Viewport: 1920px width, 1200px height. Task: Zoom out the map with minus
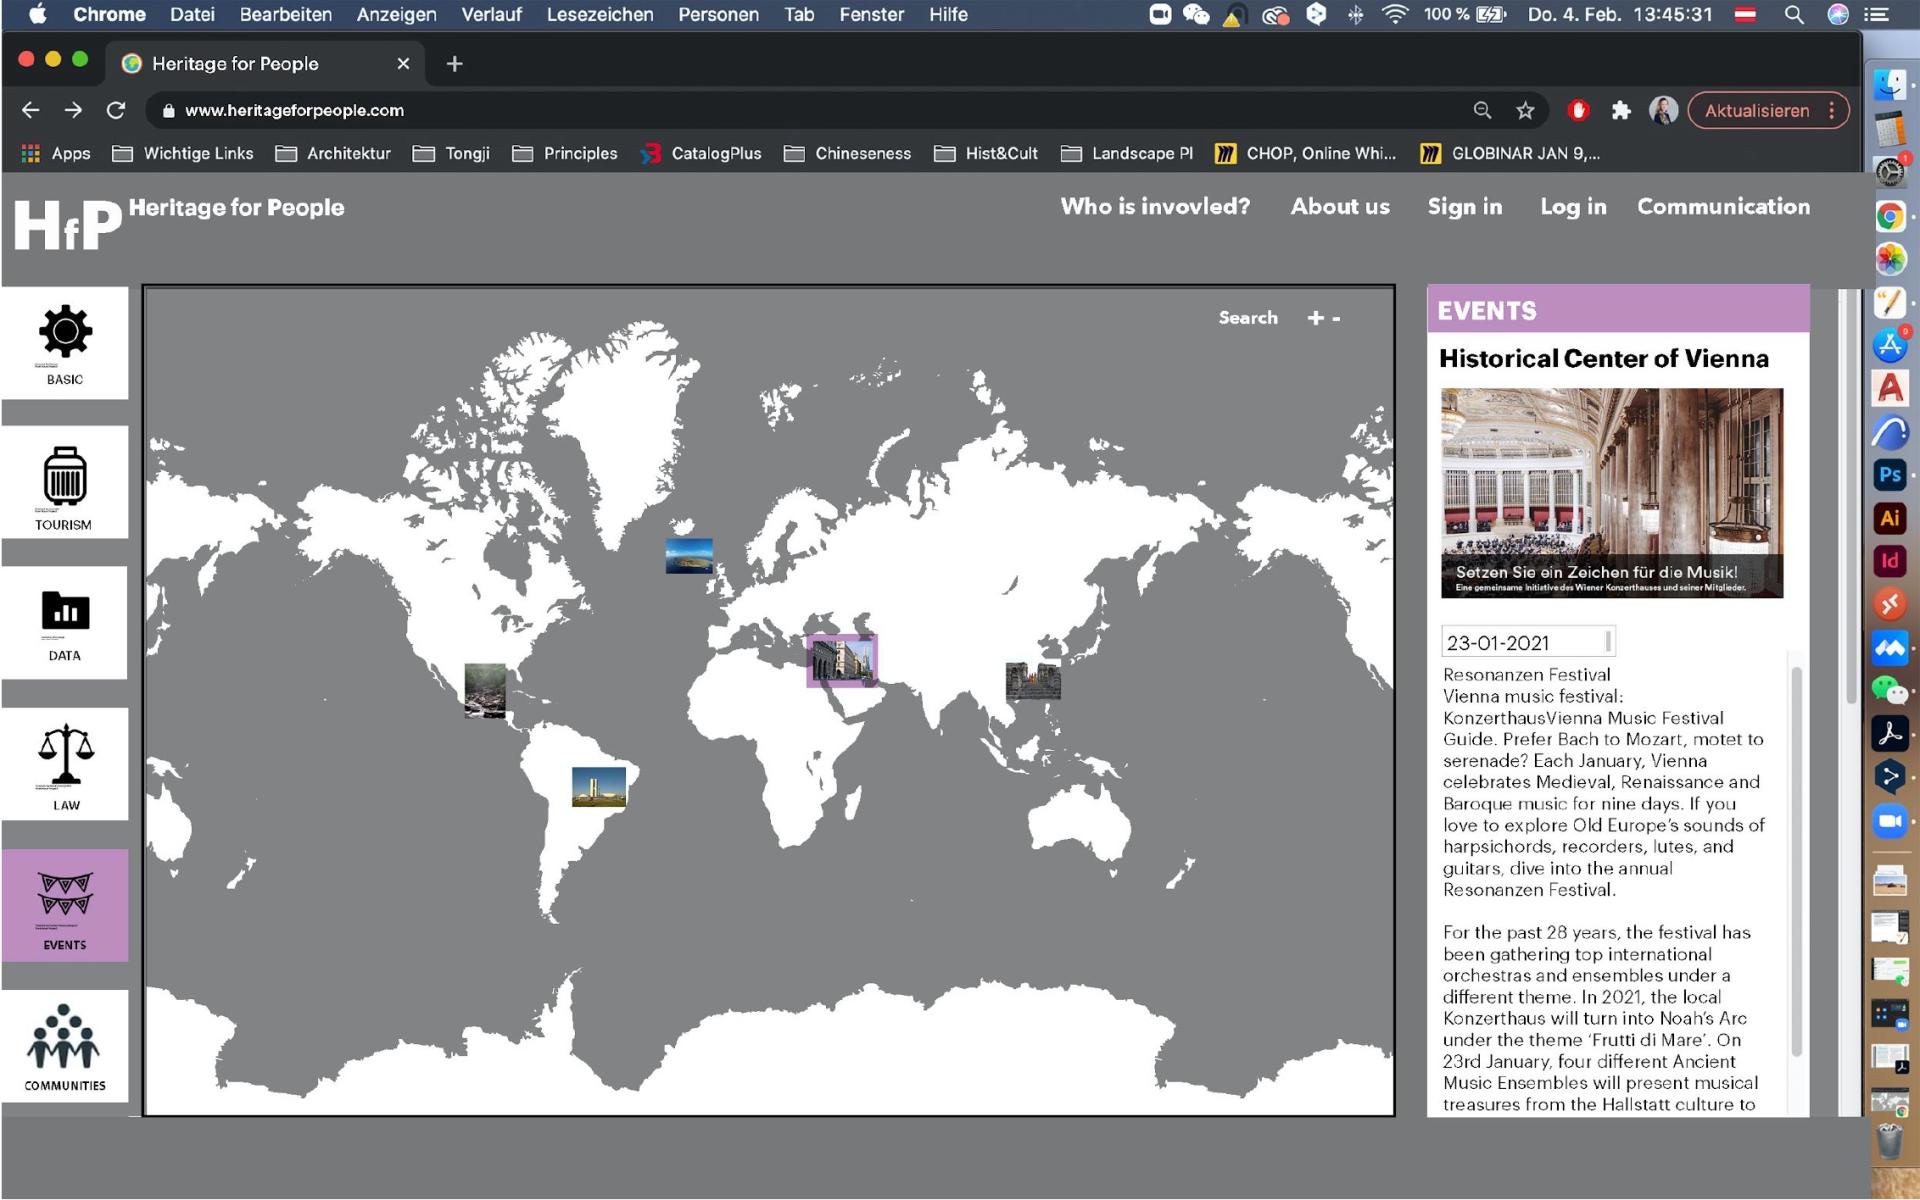pos(1336,318)
